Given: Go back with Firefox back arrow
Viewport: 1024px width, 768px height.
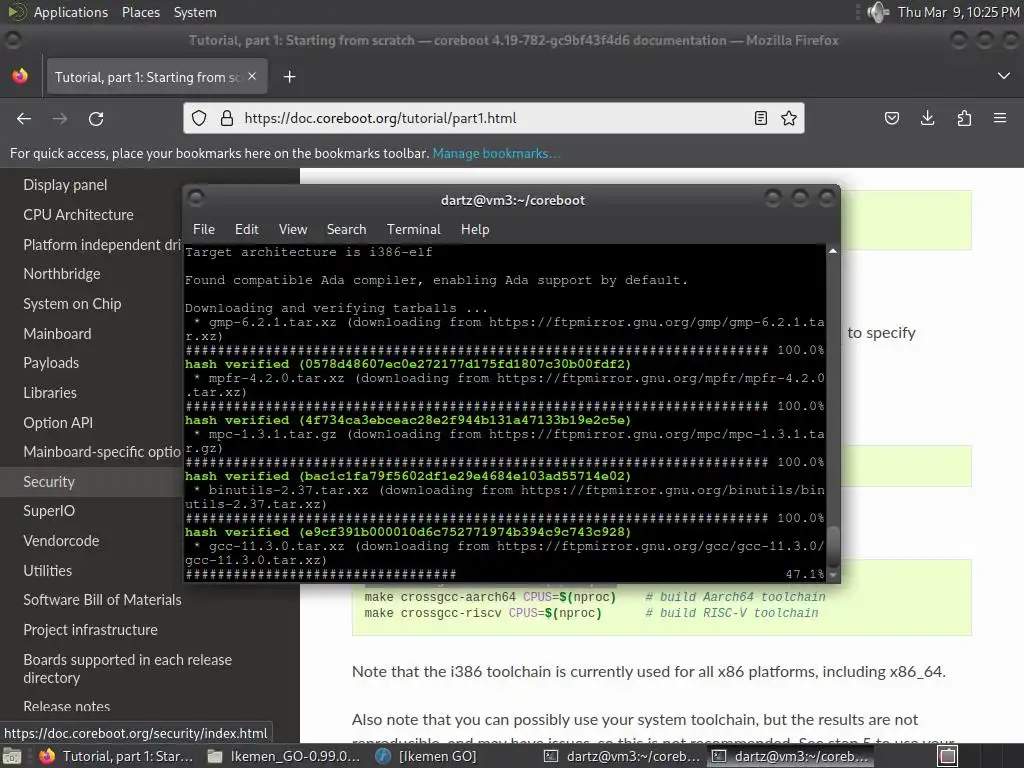Looking at the screenshot, I should [x=24, y=118].
